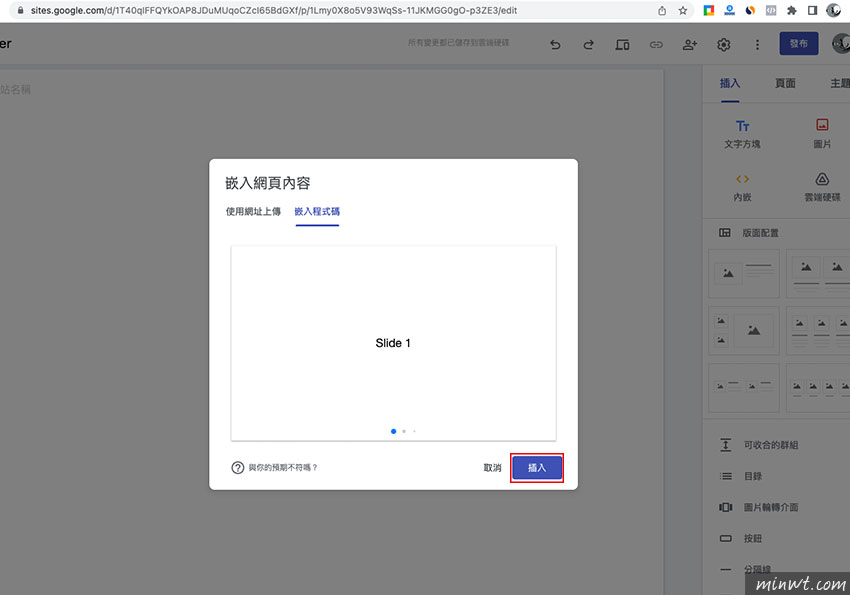Open the browser extensions puzzle icon
850x595 pixels.
pos(791,10)
